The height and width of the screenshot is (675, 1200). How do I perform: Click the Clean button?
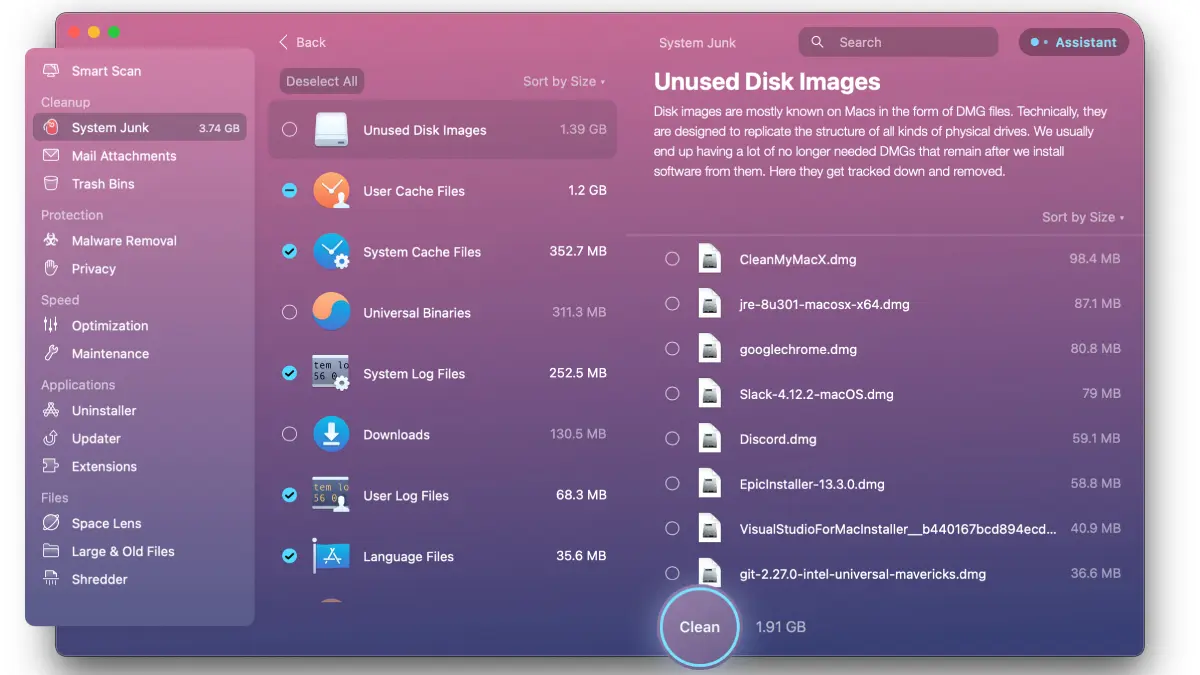[699, 627]
